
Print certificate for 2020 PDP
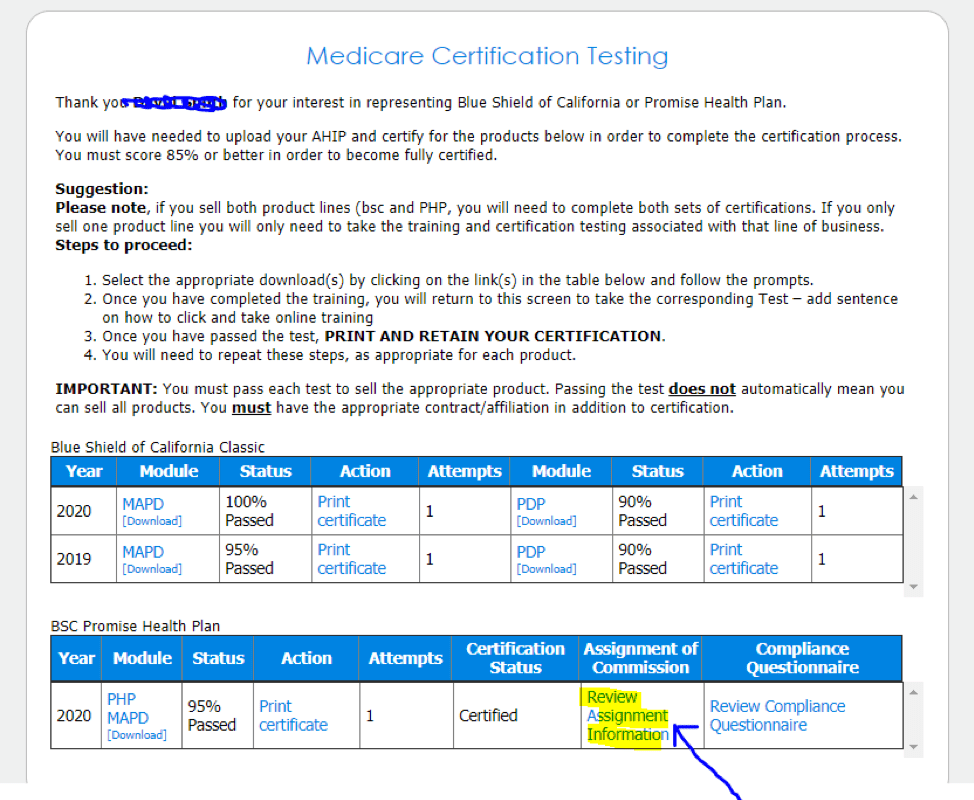pos(744,511)
